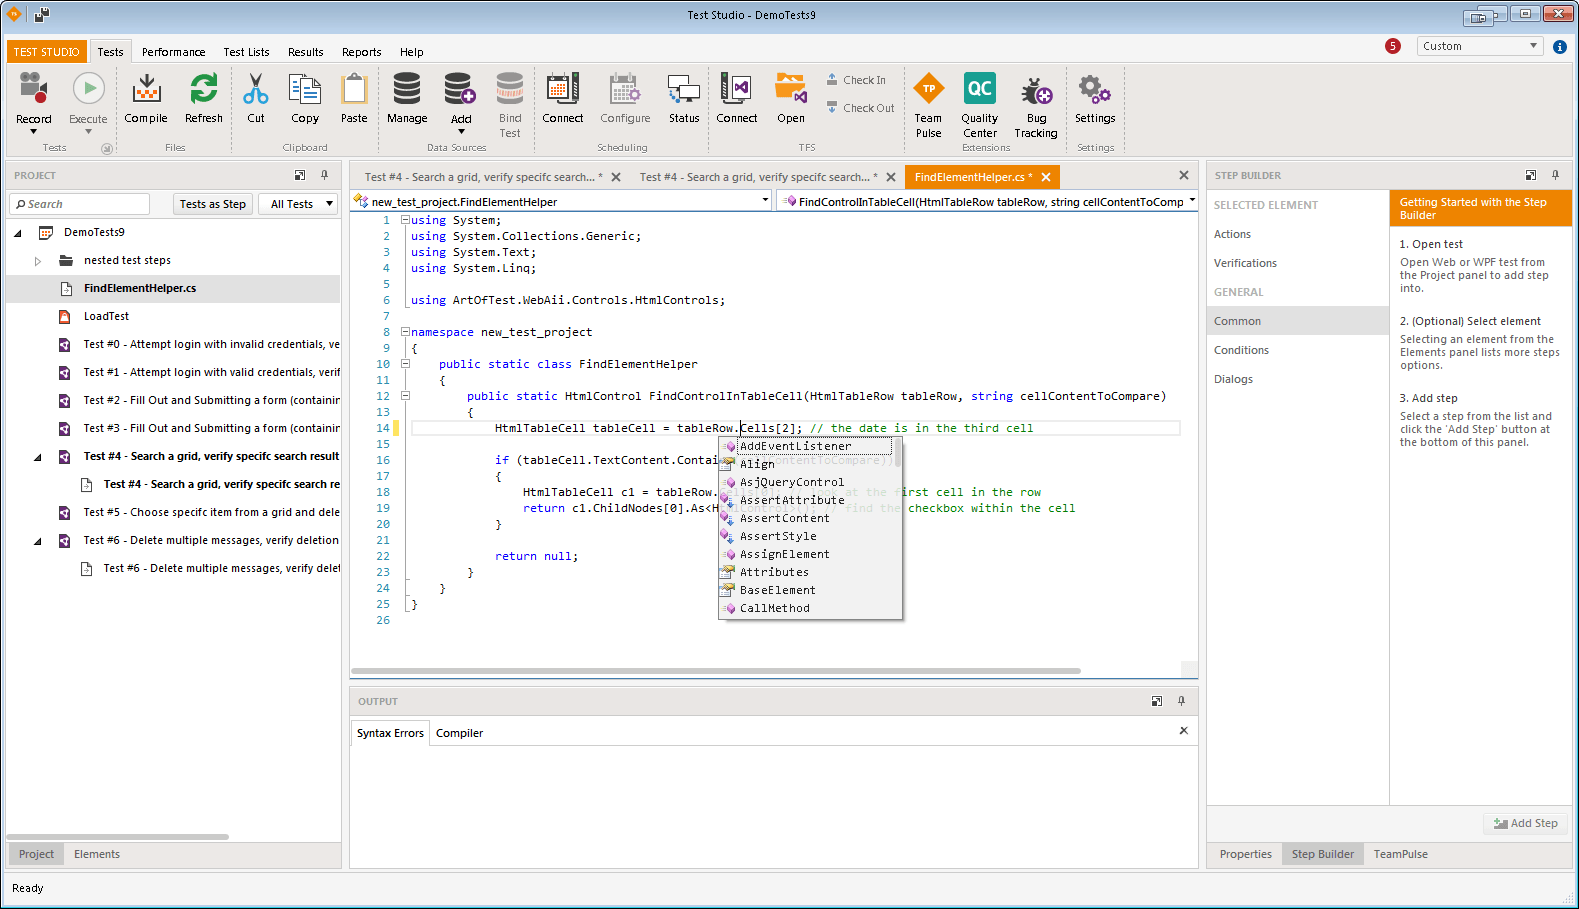Image resolution: width=1579 pixels, height=909 pixels.
Task: Toggle Tests as Step button
Action: click(213, 204)
